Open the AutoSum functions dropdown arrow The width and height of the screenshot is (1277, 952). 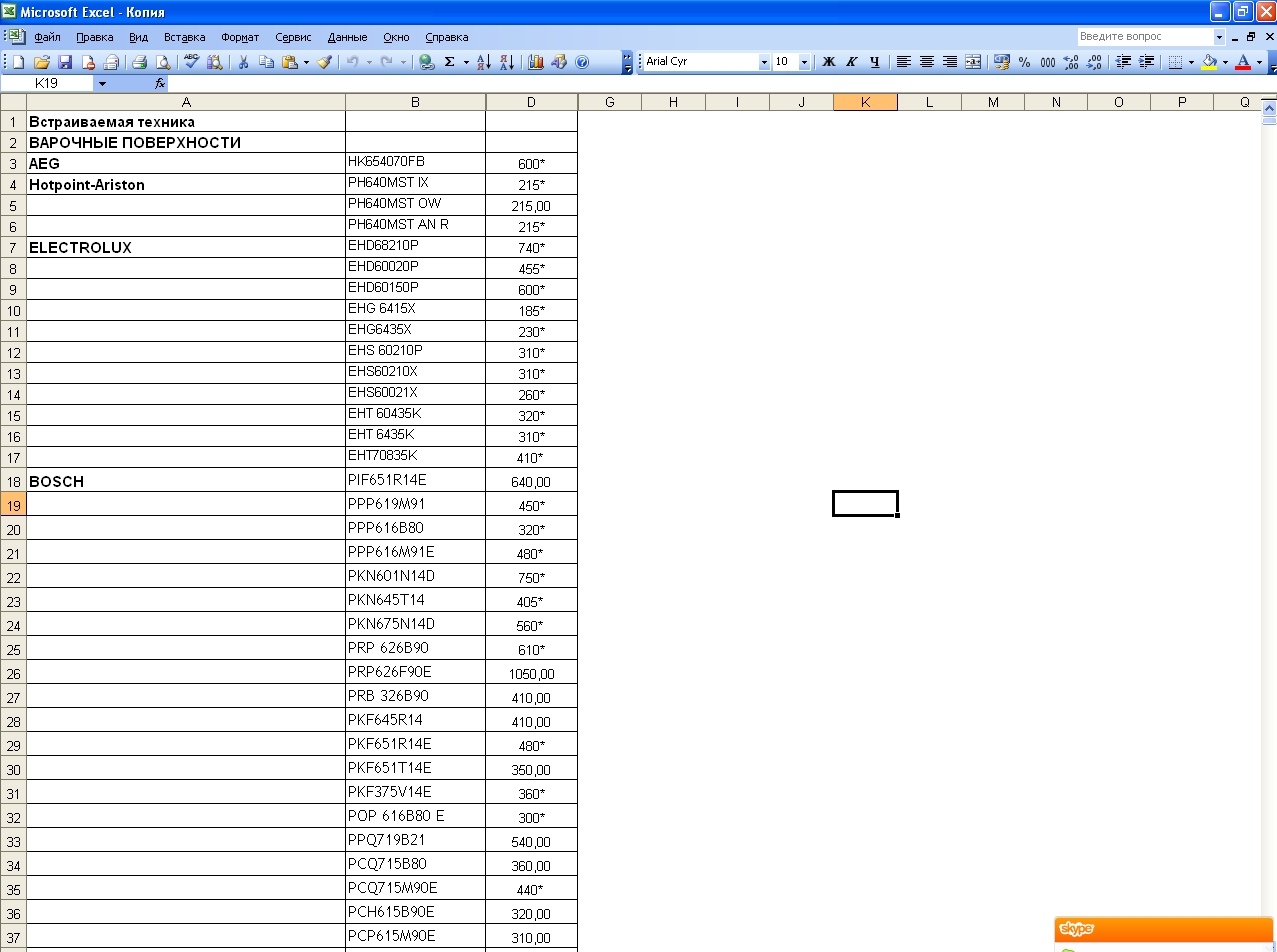(466, 62)
